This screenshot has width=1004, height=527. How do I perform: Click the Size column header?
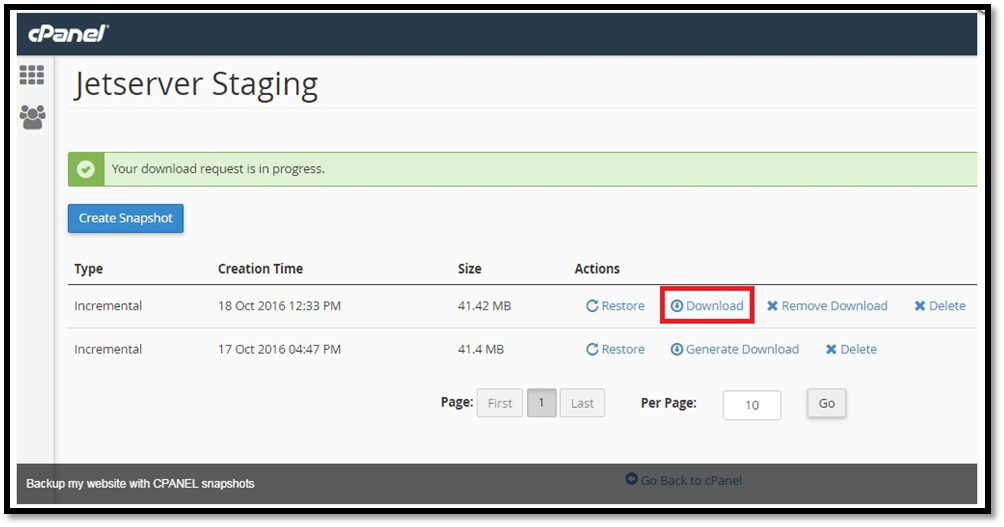(469, 269)
